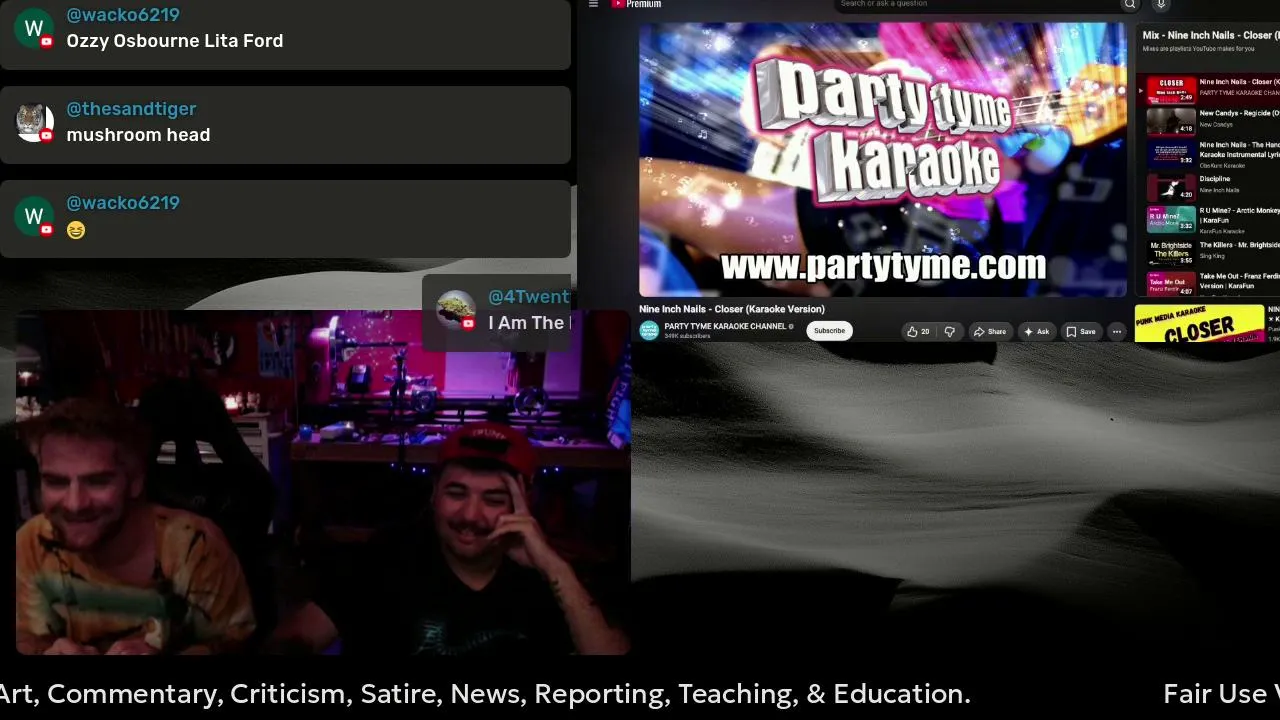The height and width of the screenshot is (720, 1280).
Task: Click the YouTube search magnifier button
Action: click(x=1130, y=4)
